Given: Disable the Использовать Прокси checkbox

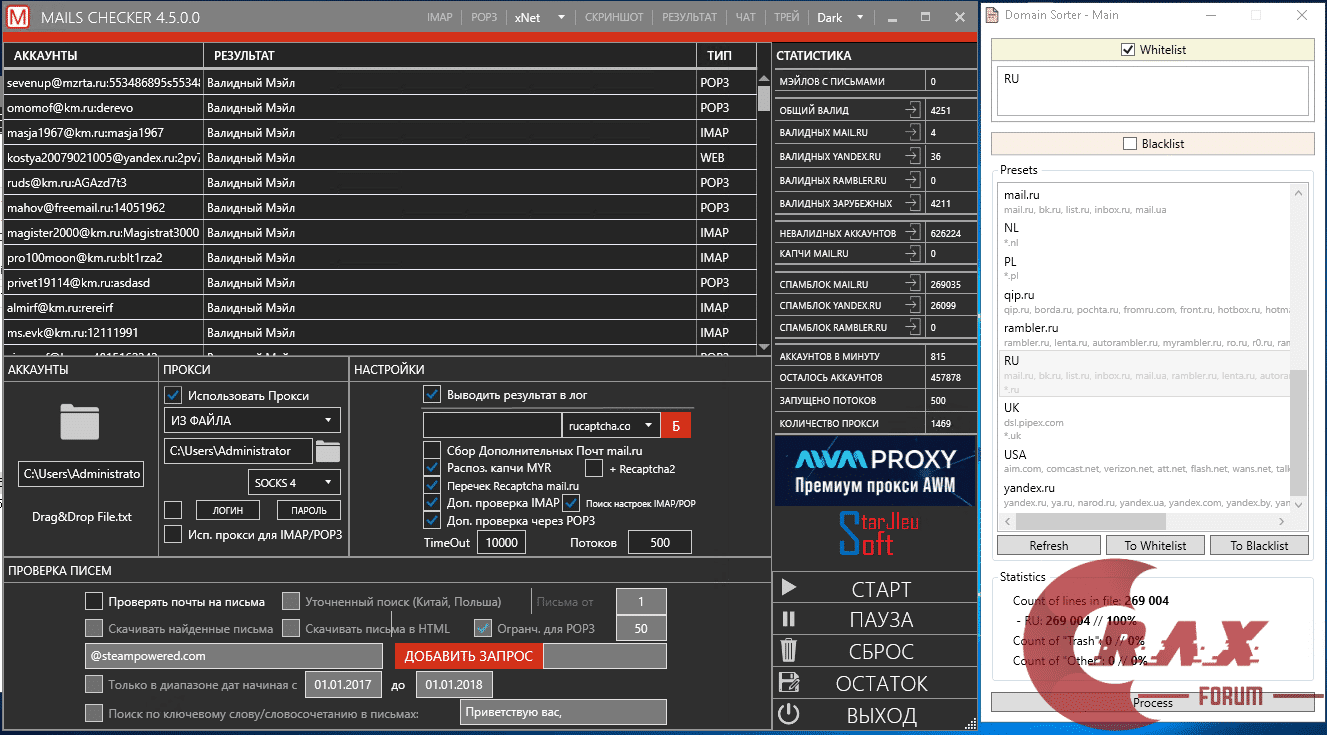Looking at the screenshot, I should [x=173, y=395].
